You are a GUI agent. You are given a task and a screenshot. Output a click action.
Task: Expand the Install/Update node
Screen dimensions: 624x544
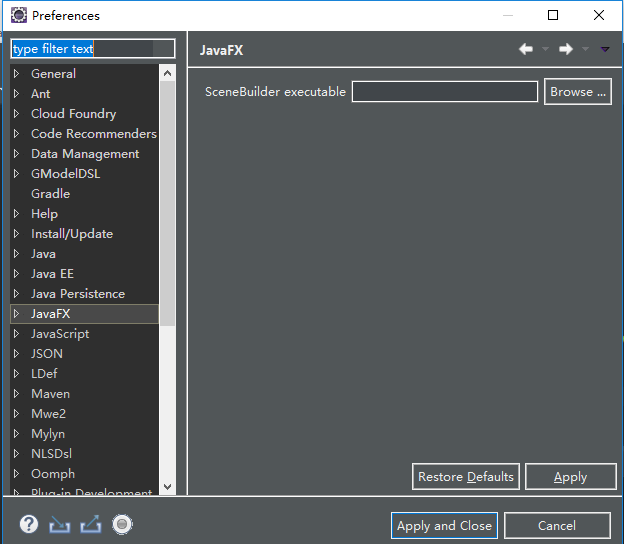[x=16, y=234]
